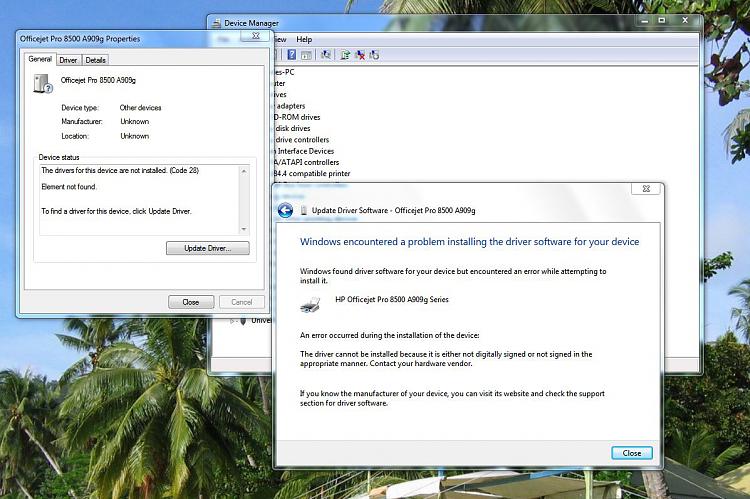
Task: Click 'An error occurred during the installation of the device:'
Action: 389,335
